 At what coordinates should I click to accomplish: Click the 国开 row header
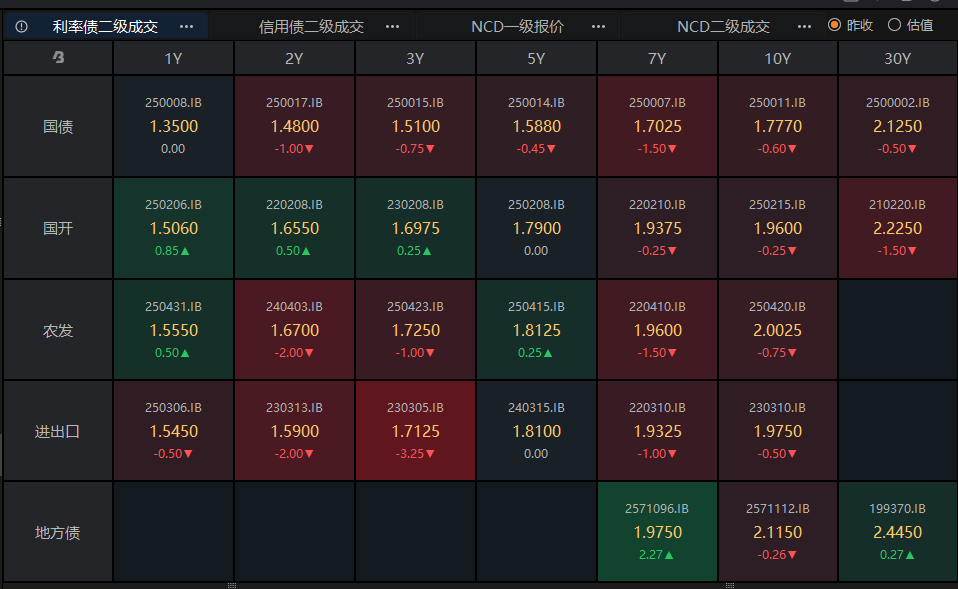pyautogui.click(x=58, y=228)
